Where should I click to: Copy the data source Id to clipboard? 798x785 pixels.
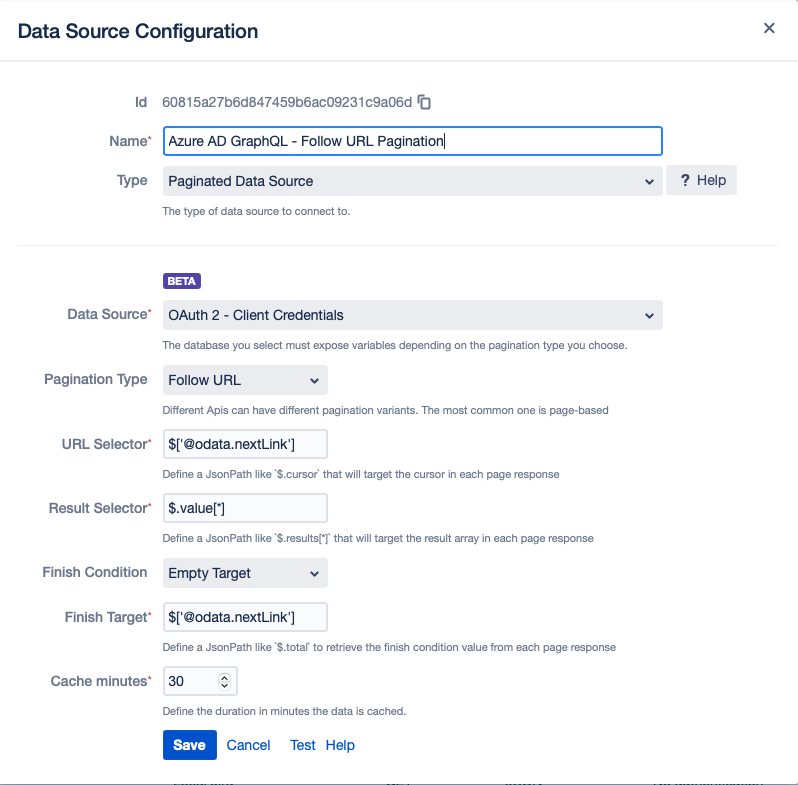click(425, 102)
